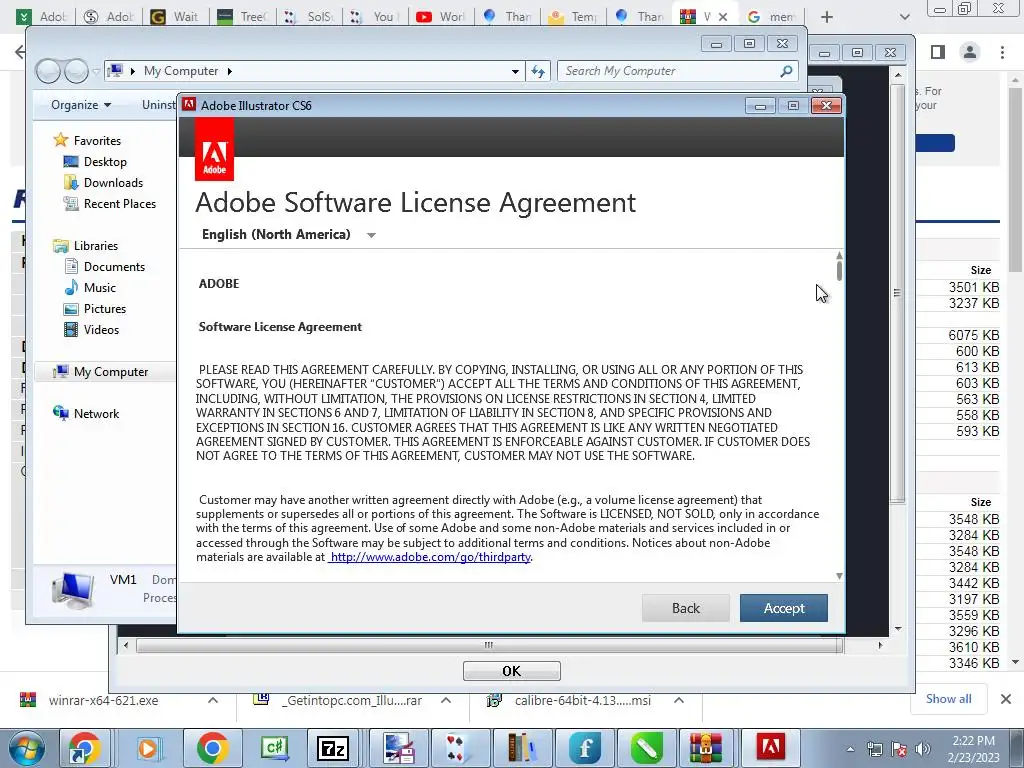
Task: Click the network tray icon
Action: tap(874, 749)
